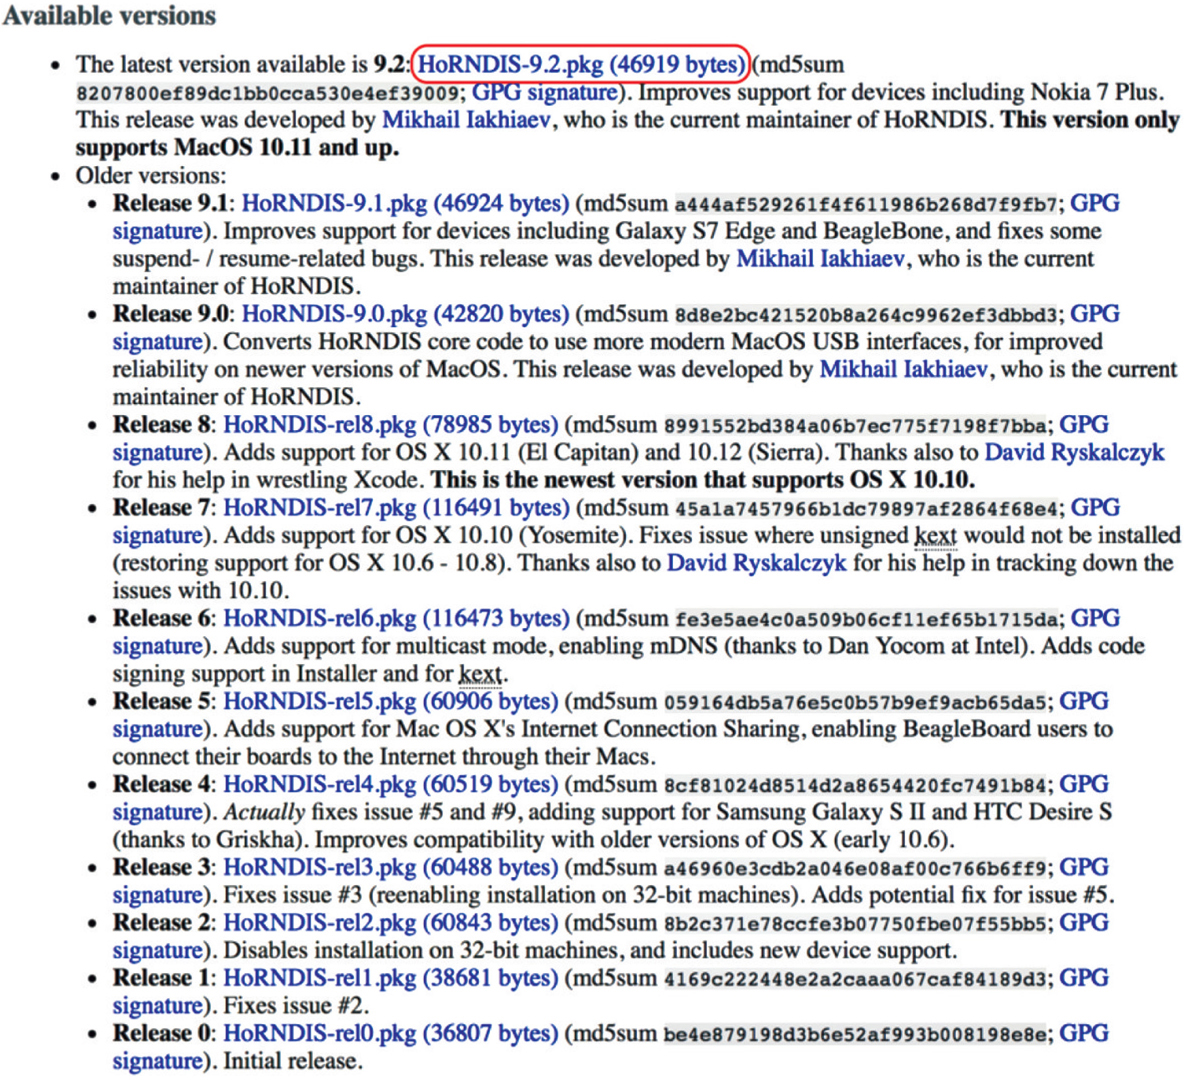
Task: Download HoRNDIS-rel5.pkg file
Action: pyautogui.click(x=390, y=702)
